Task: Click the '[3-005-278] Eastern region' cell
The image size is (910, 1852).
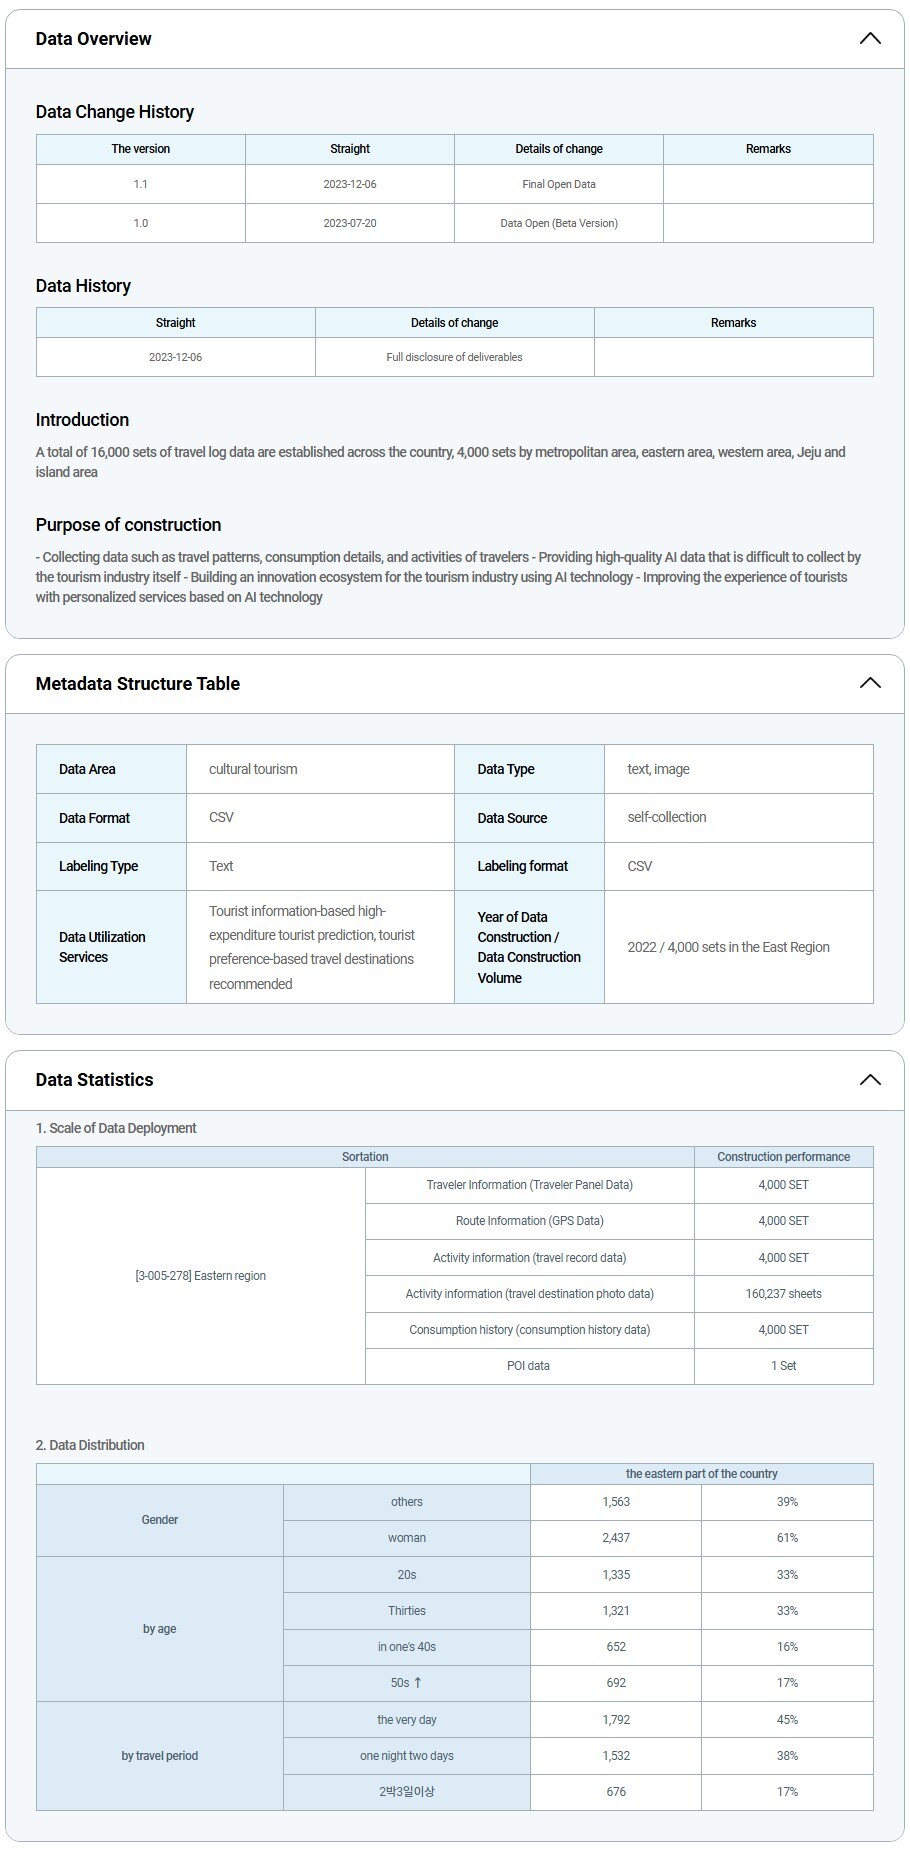Action: [200, 1276]
